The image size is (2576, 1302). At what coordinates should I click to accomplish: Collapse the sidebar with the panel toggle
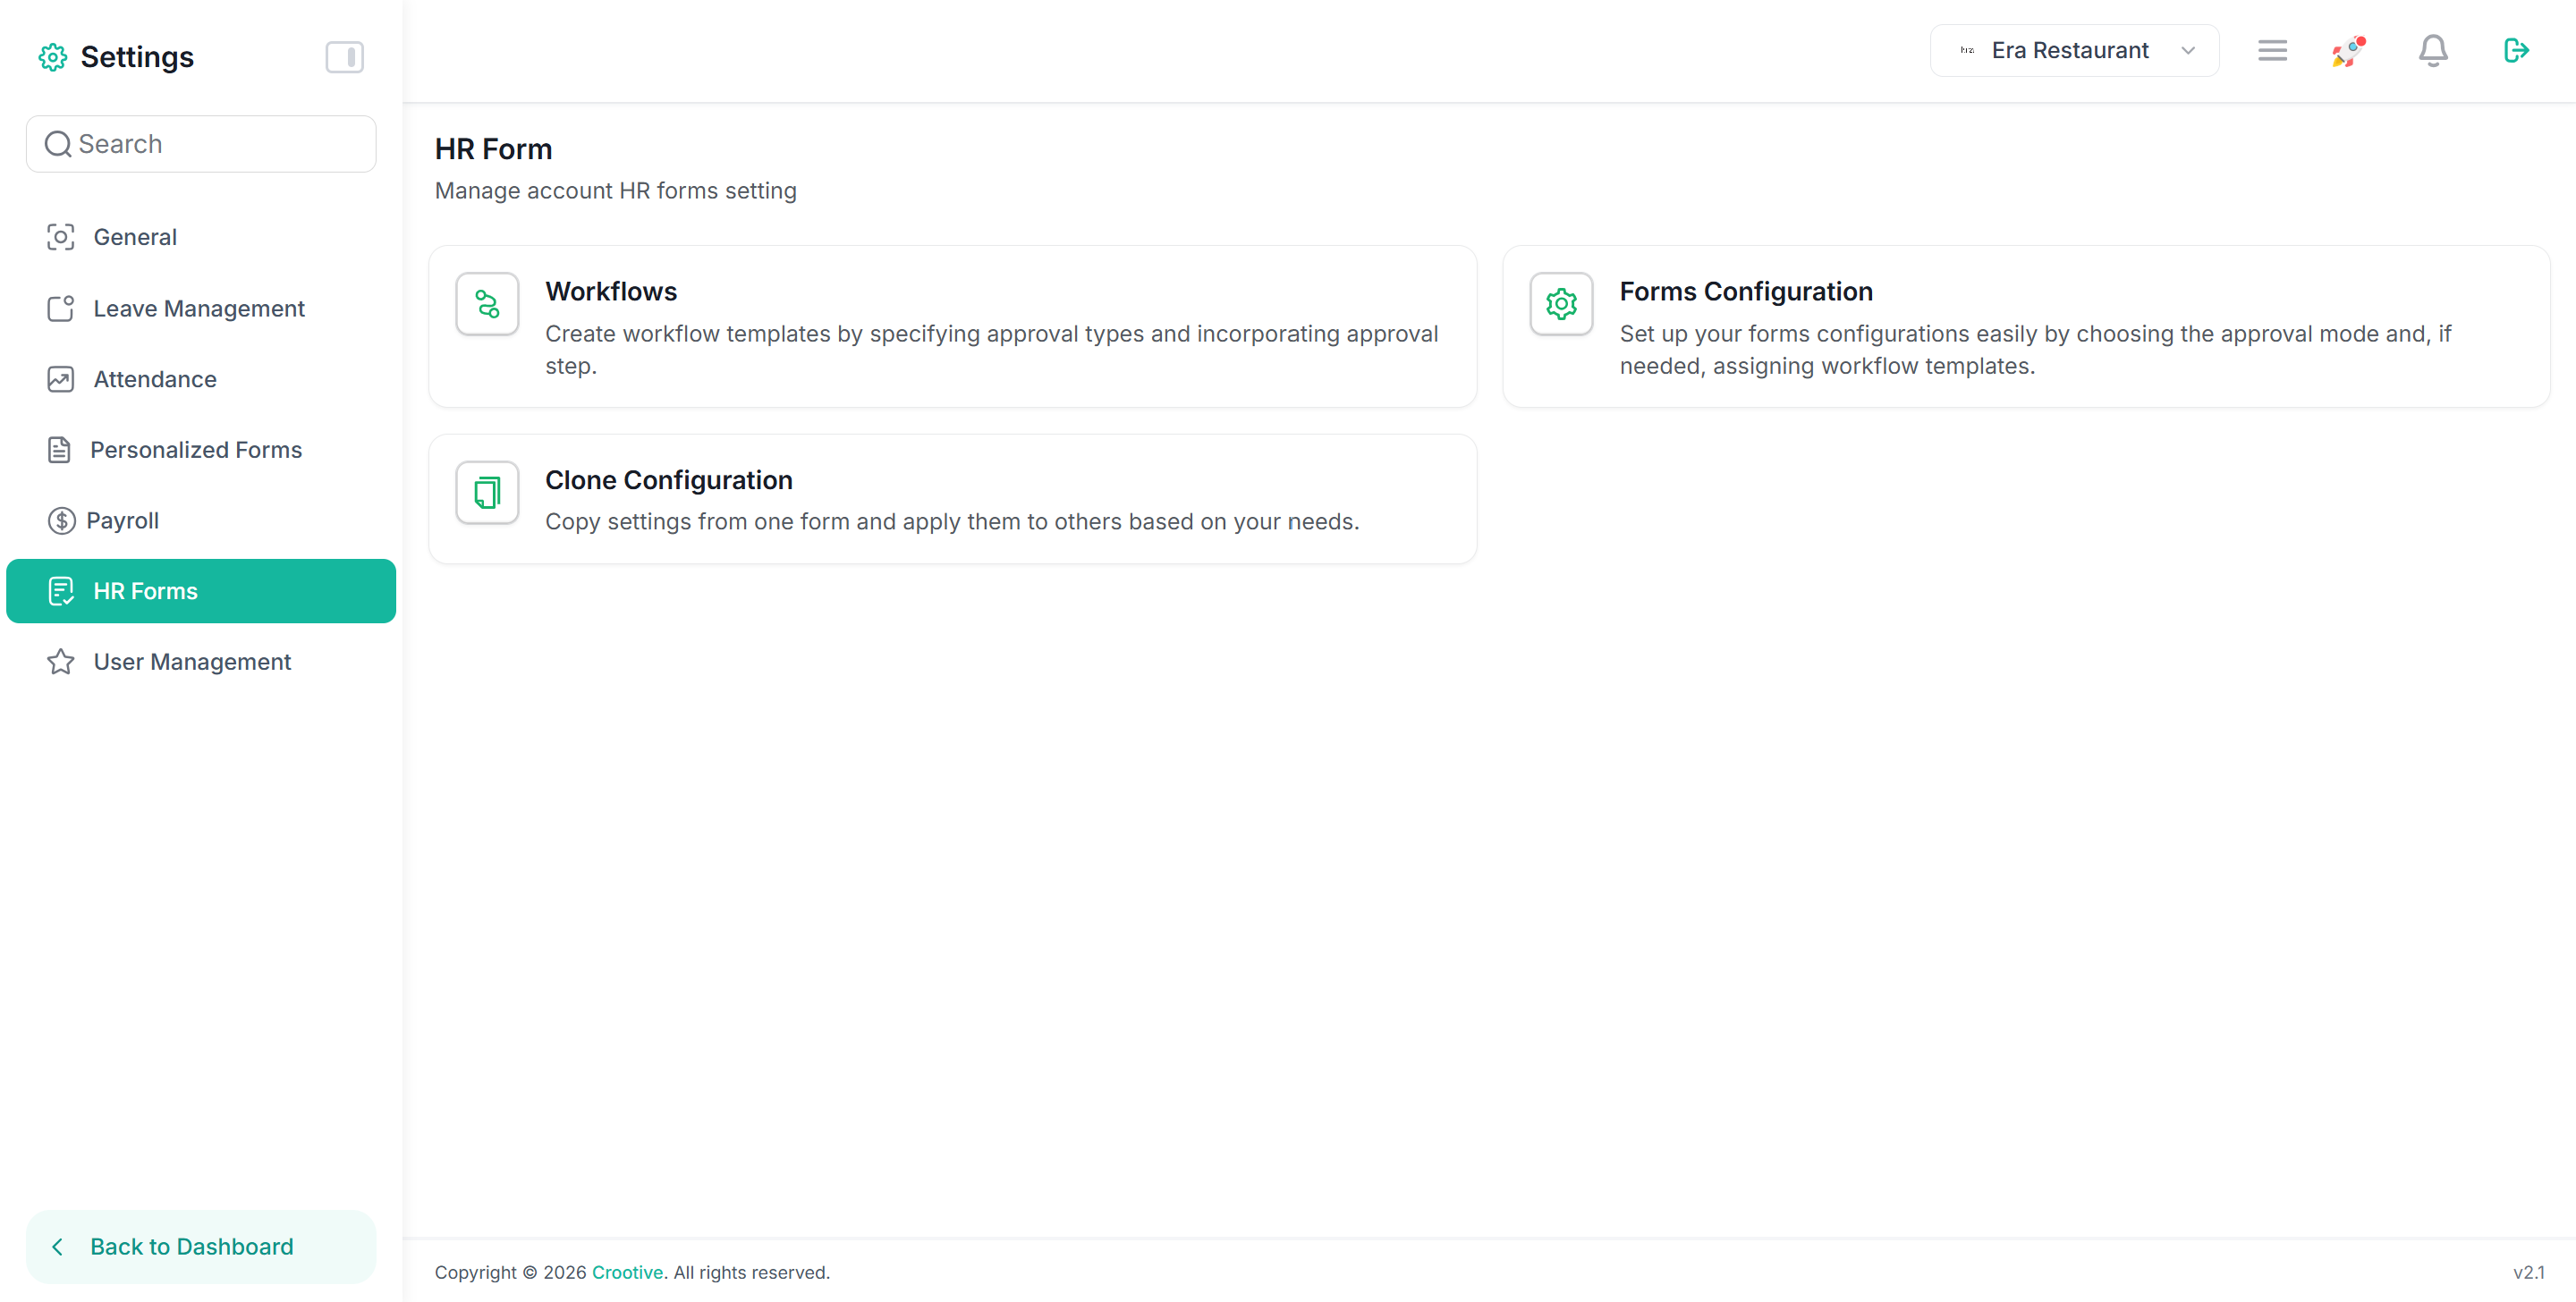click(344, 57)
